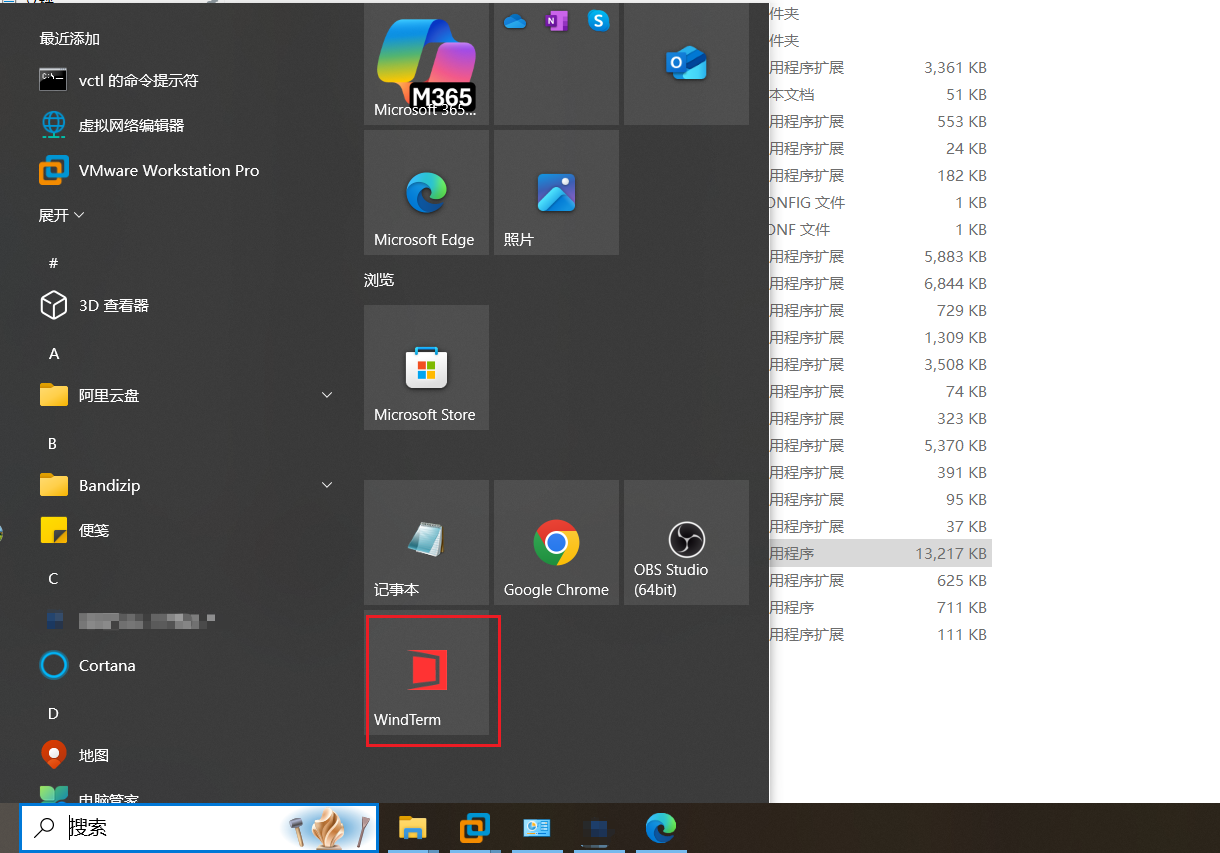Select Explorer row sized 5,370 KB
Image resolution: width=1220 pixels, height=853 pixels.
[880, 446]
